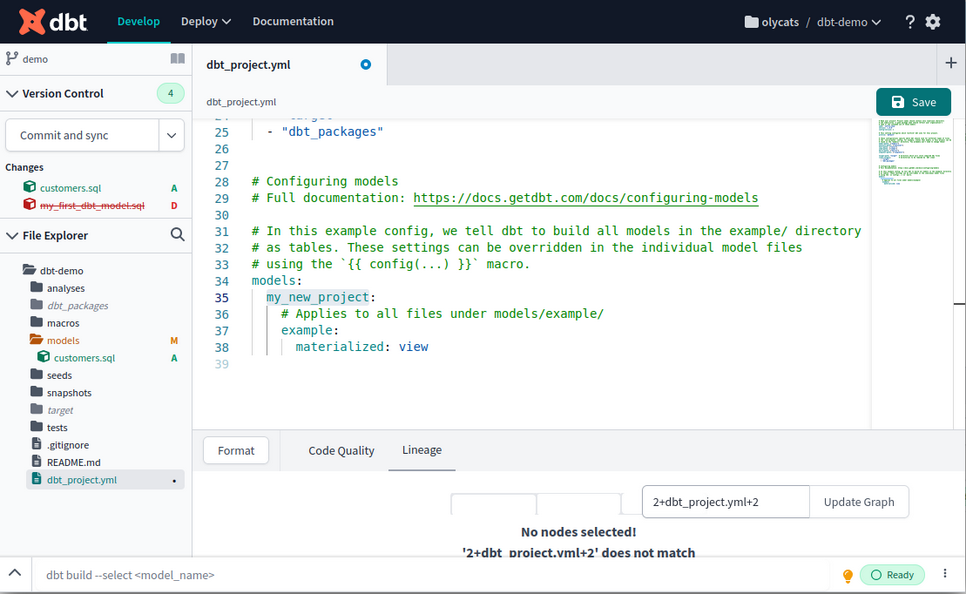Click the cube icon next to customers.sql in Changes

pos(29,187)
